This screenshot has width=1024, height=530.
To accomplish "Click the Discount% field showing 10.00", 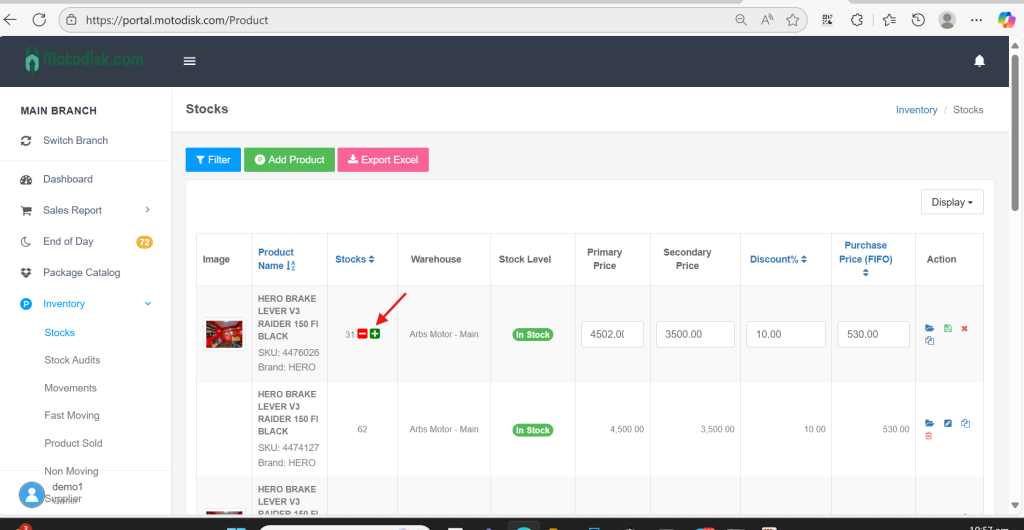I will (785, 334).
